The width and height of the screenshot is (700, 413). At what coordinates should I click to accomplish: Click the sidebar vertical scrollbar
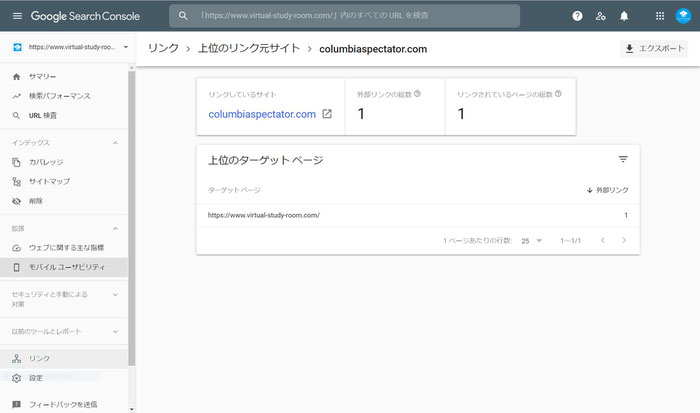pyautogui.click(x=131, y=219)
